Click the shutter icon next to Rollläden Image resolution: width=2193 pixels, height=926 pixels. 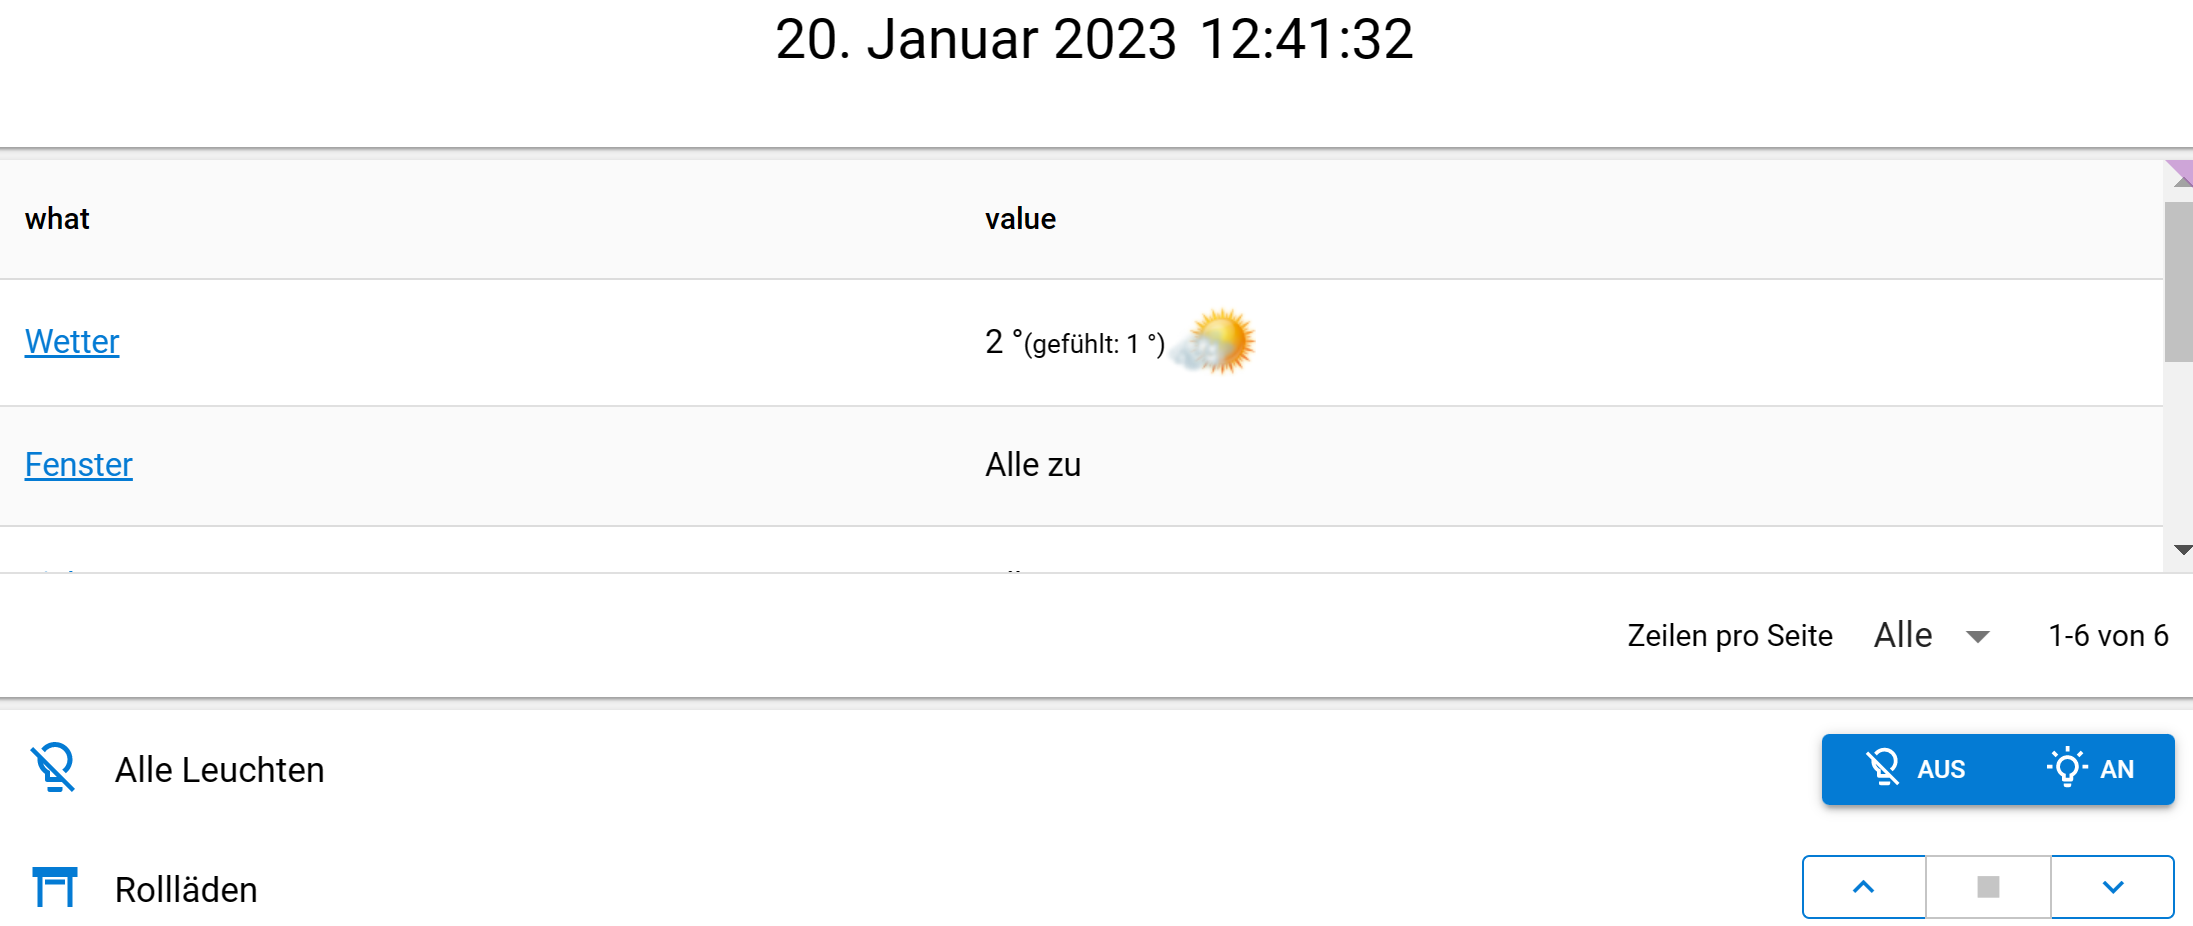pyautogui.click(x=57, y=886)
